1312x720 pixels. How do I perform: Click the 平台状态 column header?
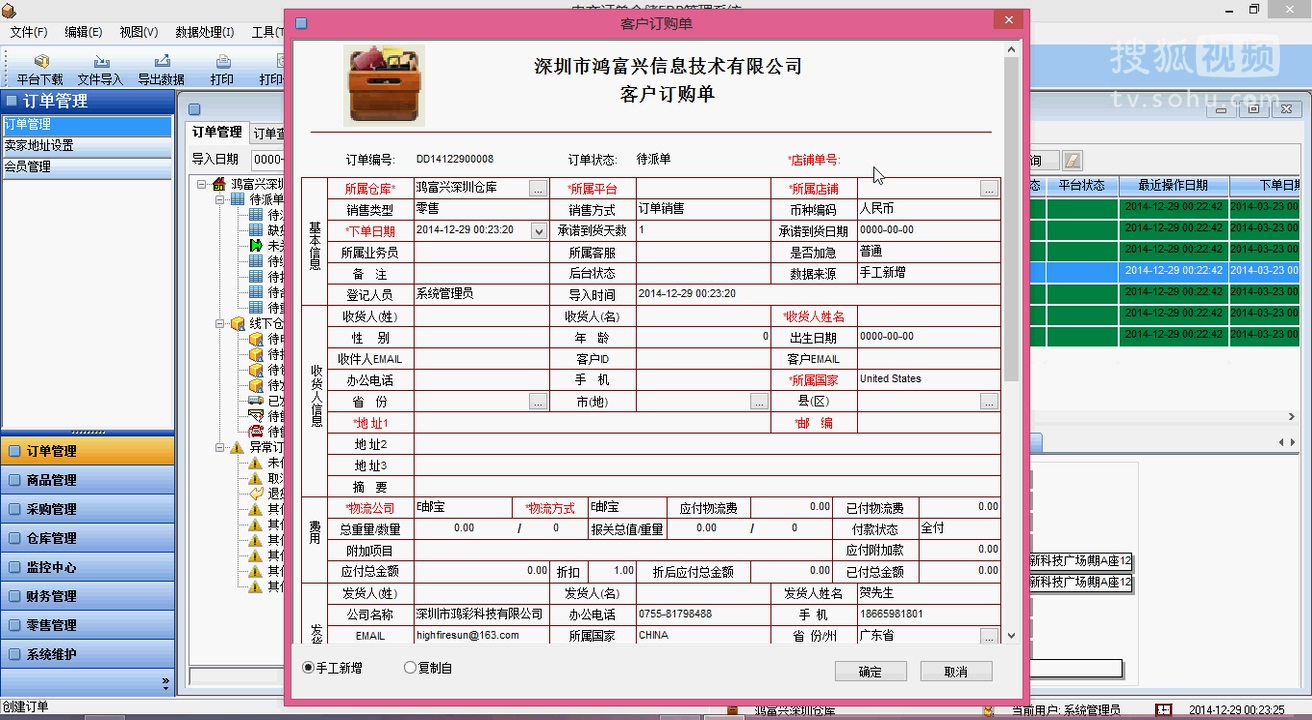tap(1082, 186)
